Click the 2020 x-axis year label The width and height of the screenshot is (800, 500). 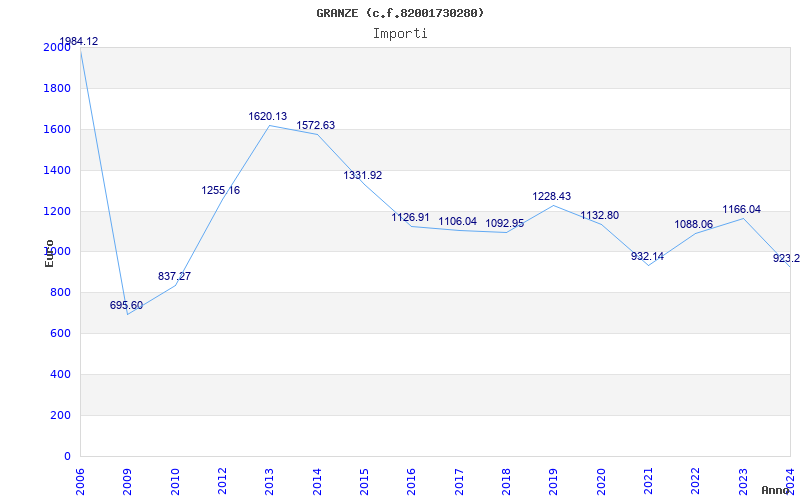click(x=601, y=482)
